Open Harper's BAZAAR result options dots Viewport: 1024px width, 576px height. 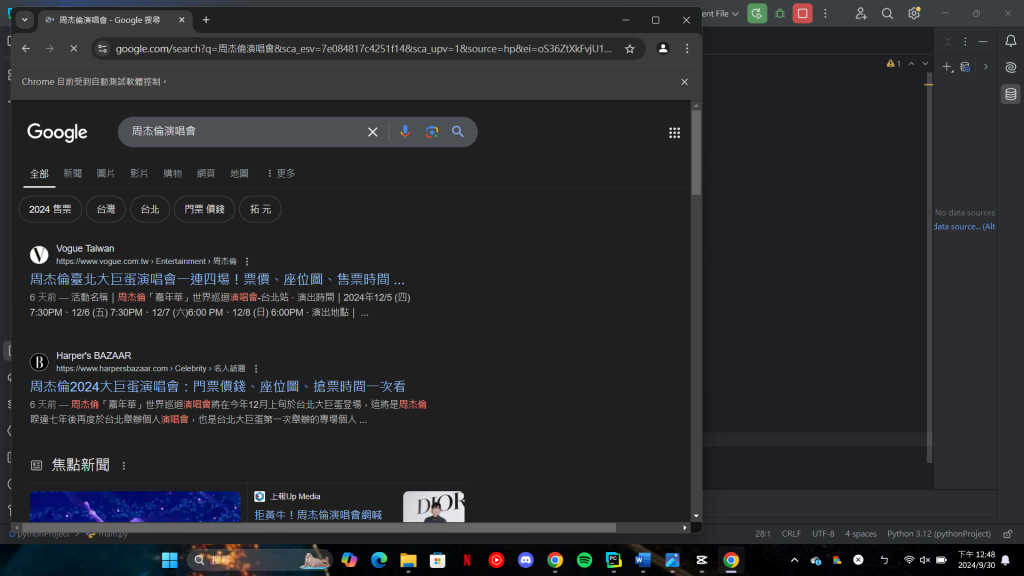pyautogui.click(x=256, y=369)
